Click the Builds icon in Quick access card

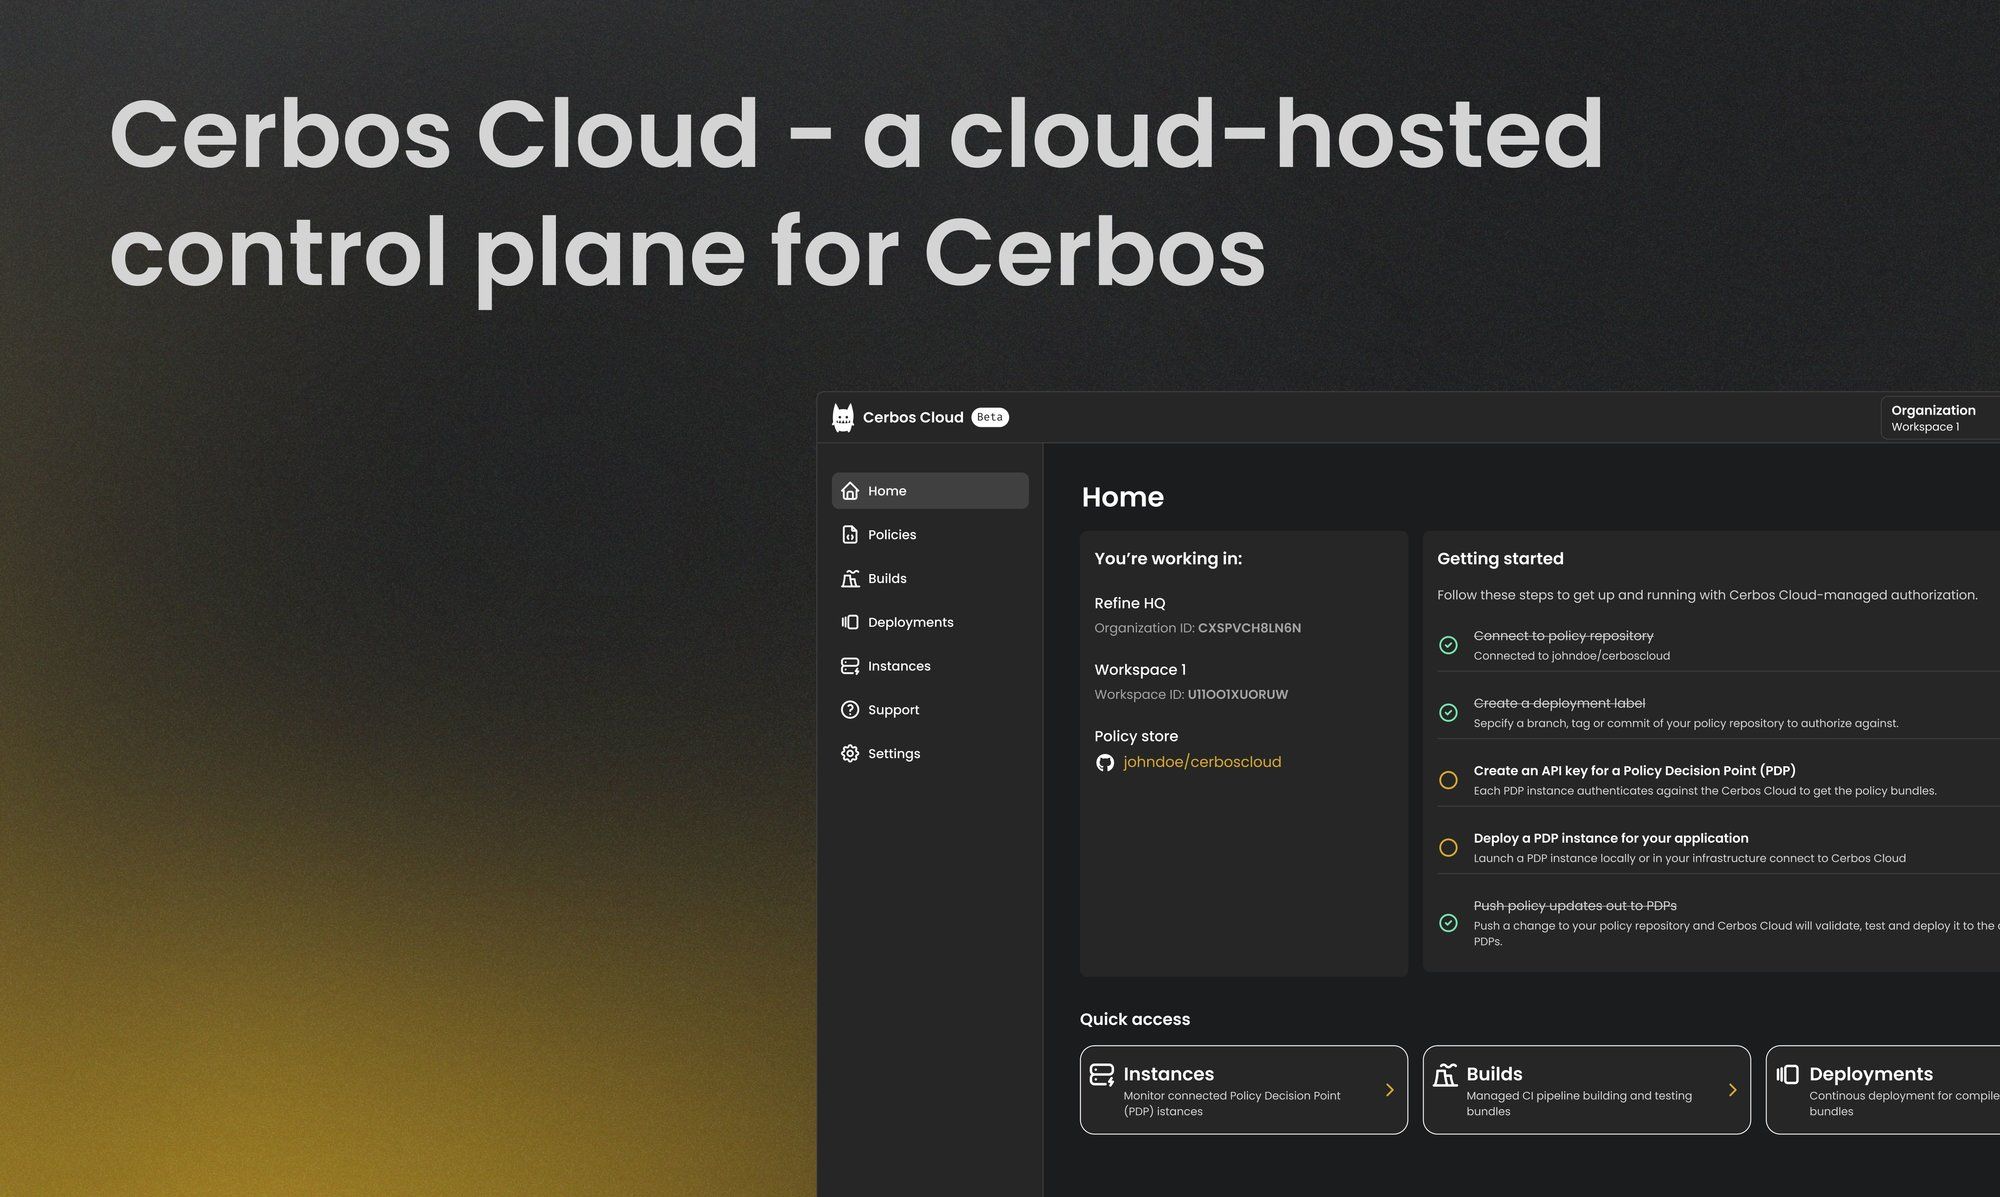[1445, 1075]
